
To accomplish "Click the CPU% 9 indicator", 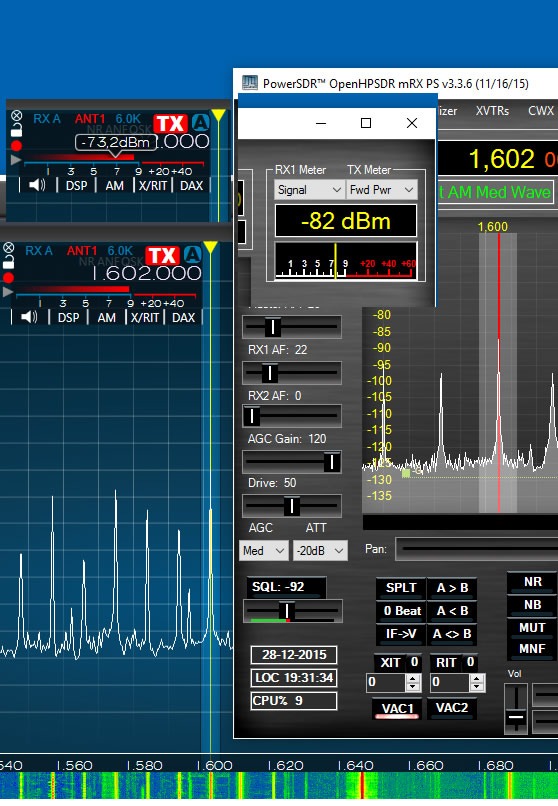I will (x=294, y=701).
